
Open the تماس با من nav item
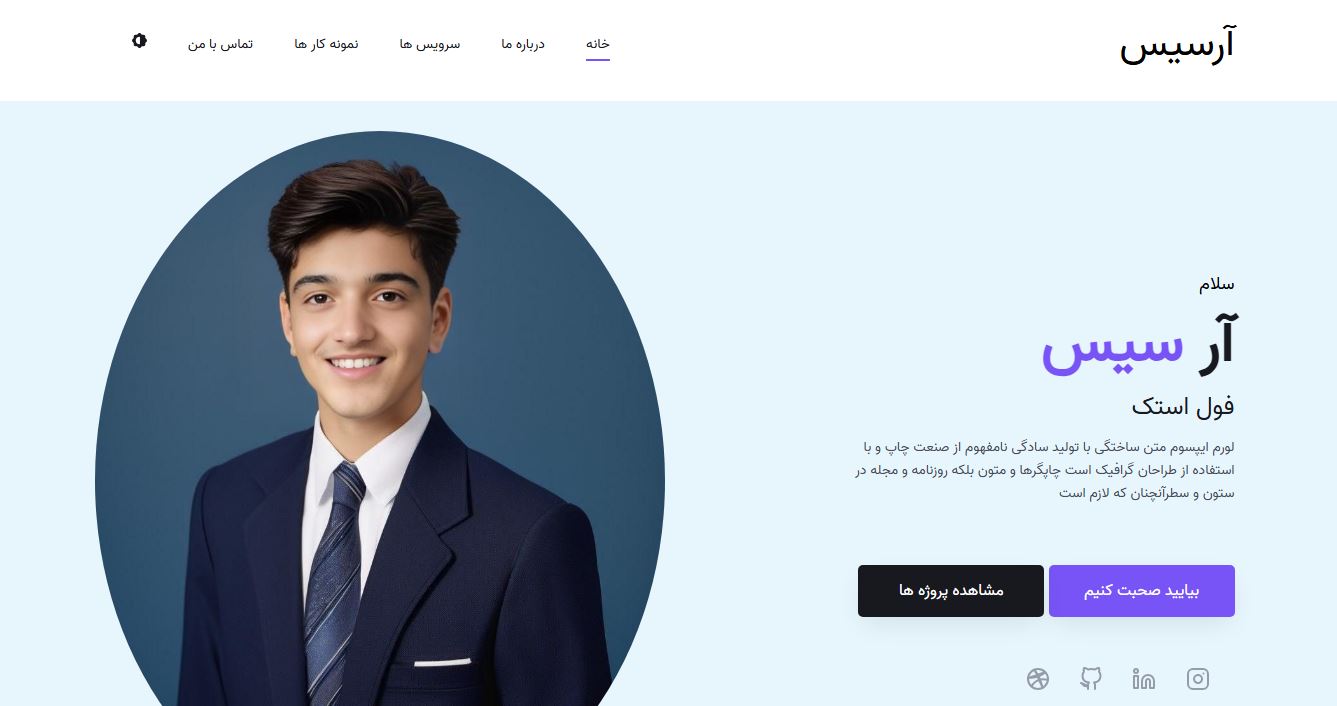click(x=220, y=44)
